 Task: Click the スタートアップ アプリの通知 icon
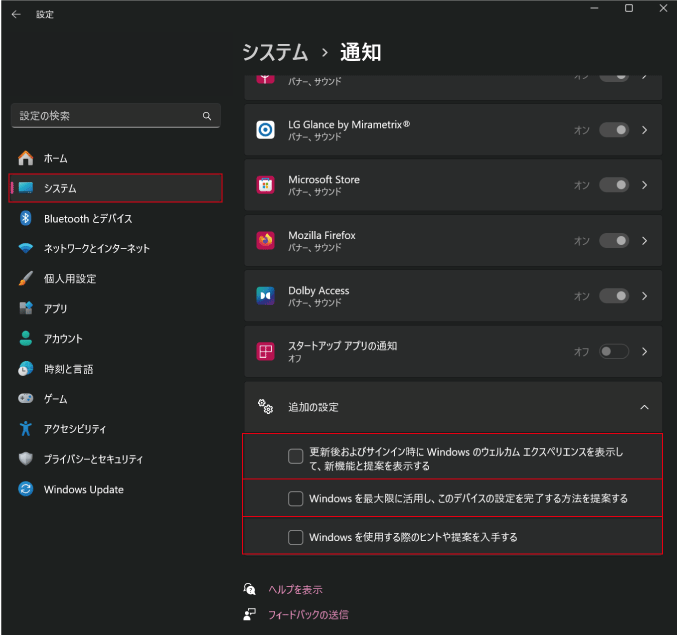[x=265, y=351]
